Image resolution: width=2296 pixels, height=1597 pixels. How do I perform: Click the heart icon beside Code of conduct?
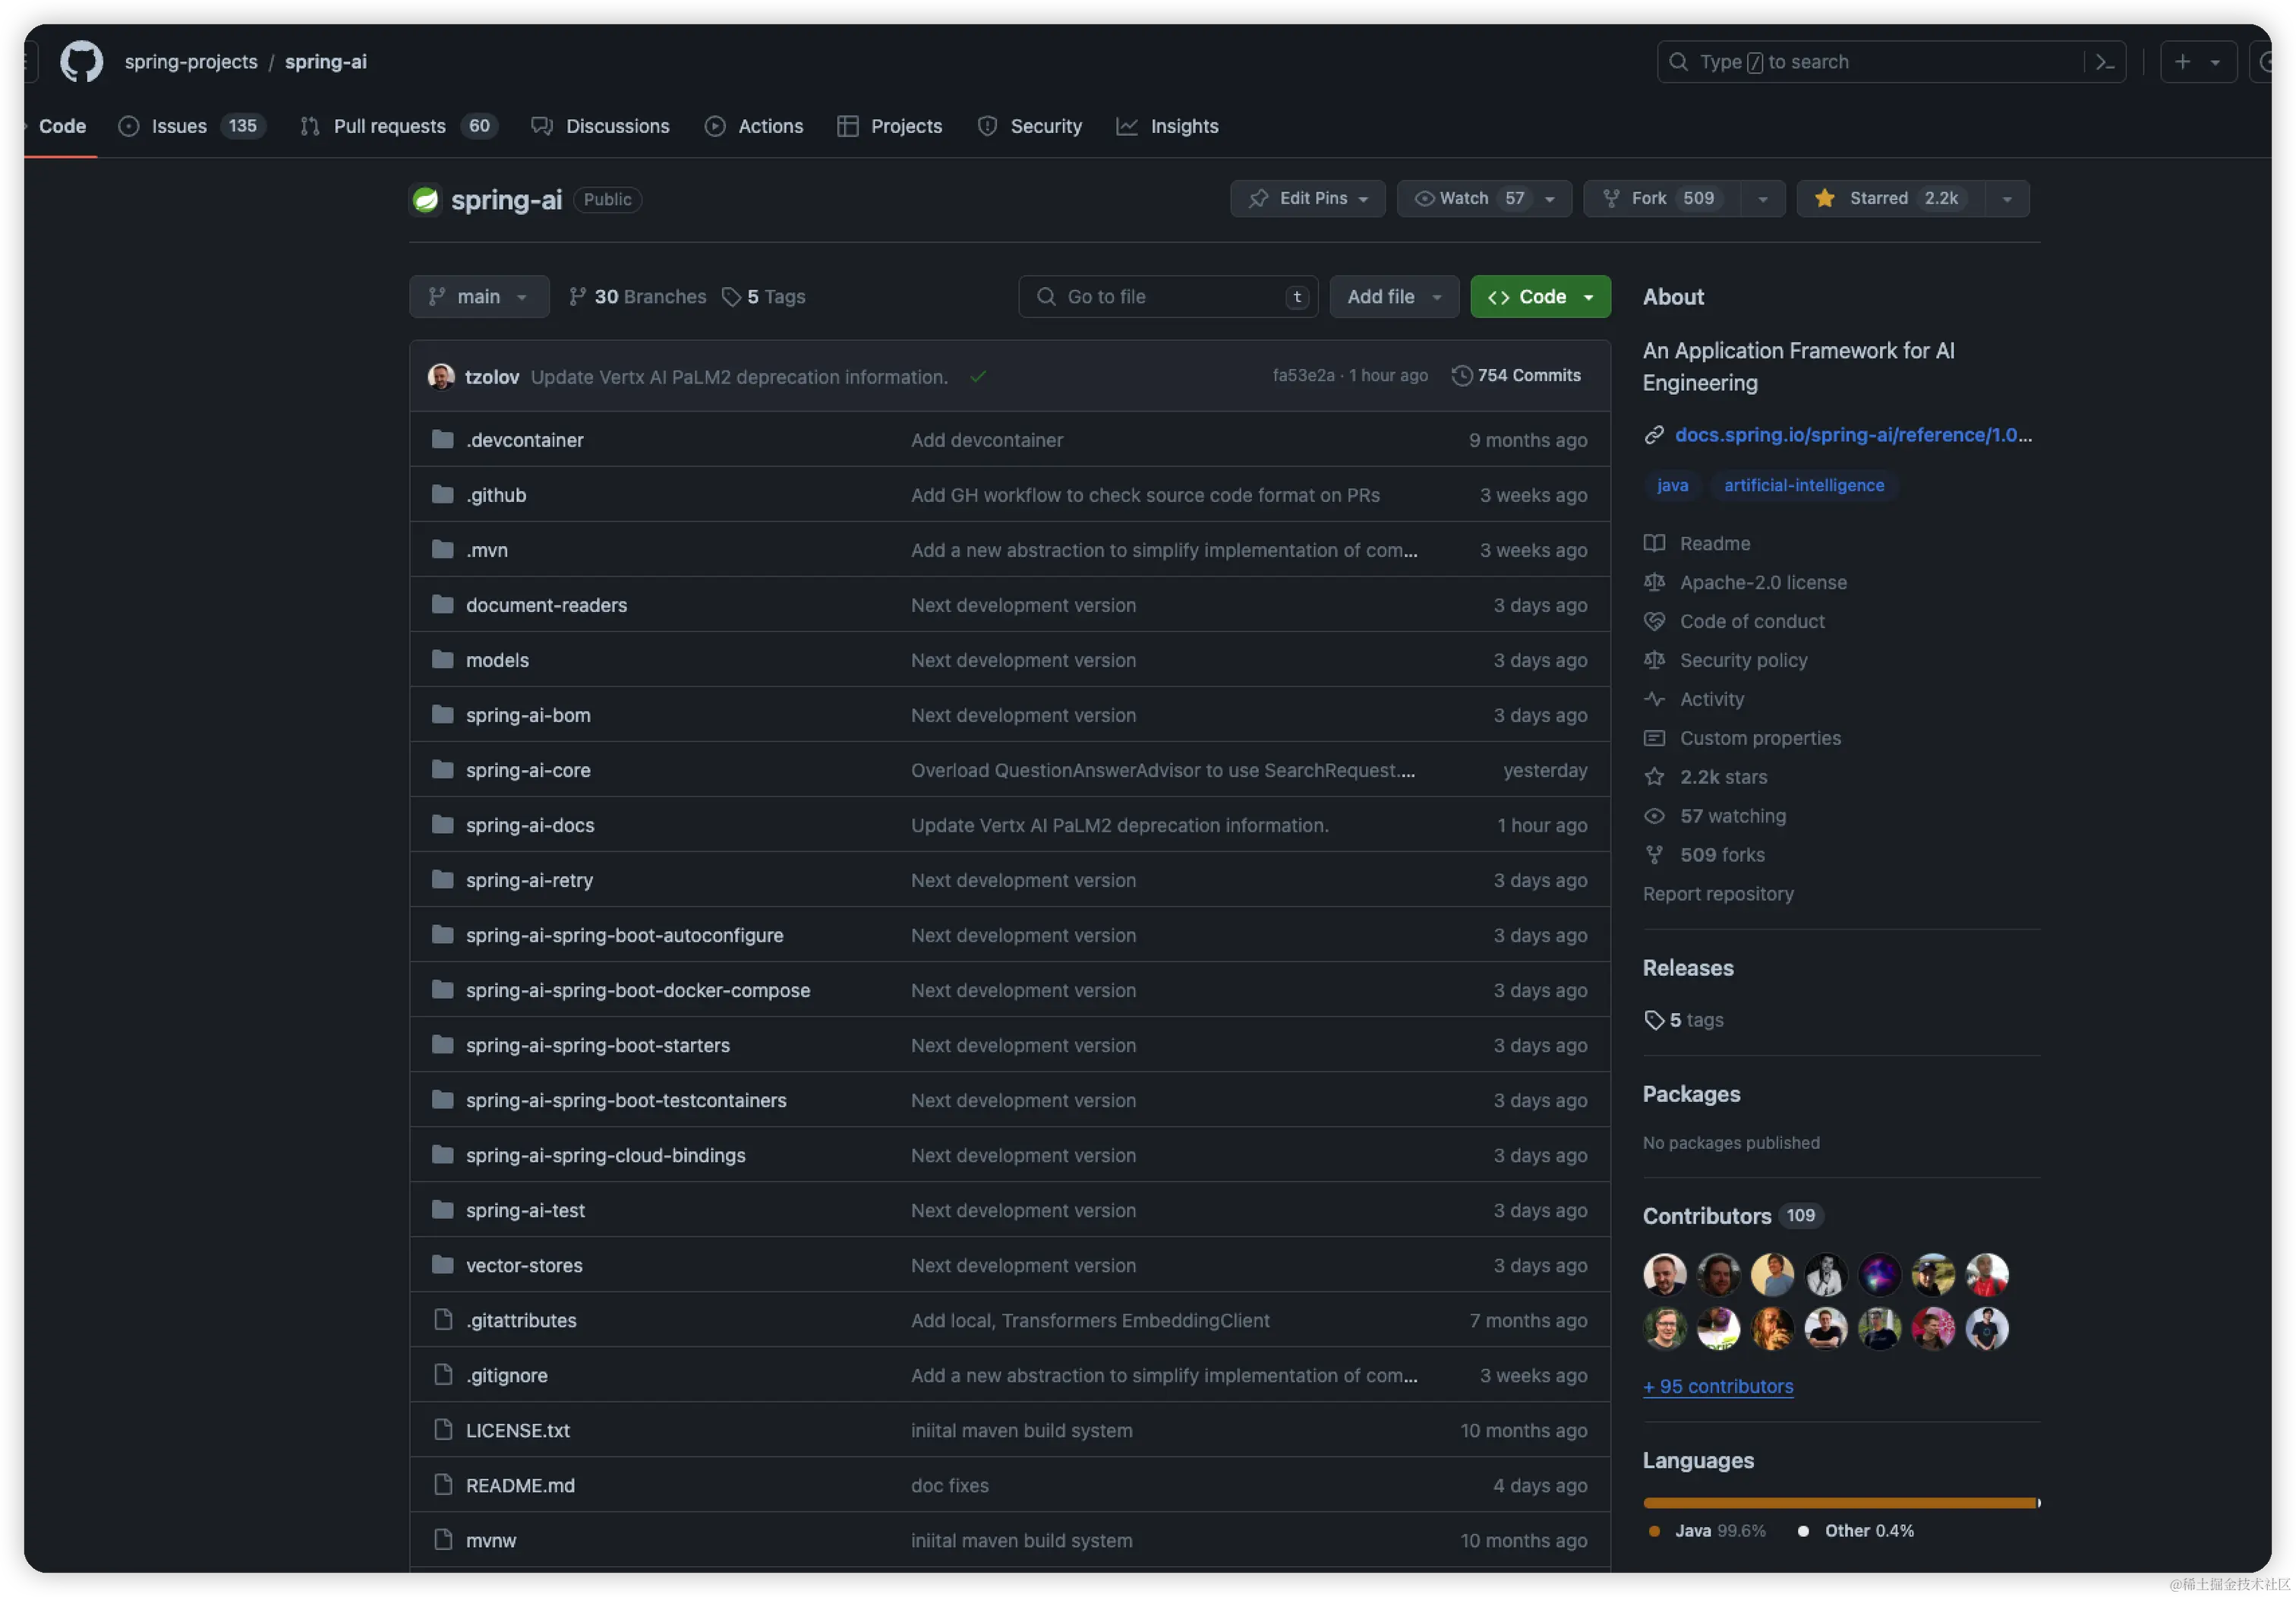[x=1654, y=621]
